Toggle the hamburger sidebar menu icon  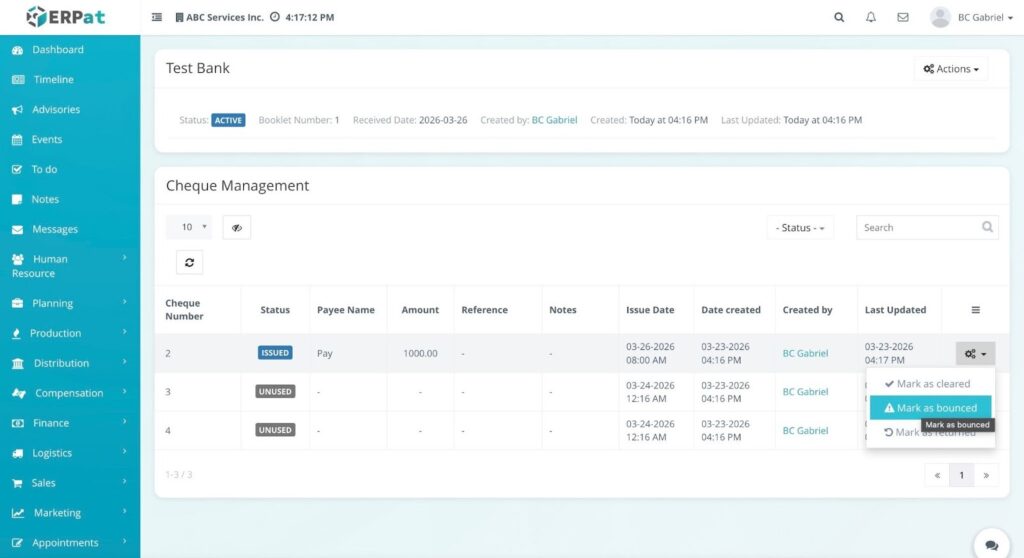point(157,17)
